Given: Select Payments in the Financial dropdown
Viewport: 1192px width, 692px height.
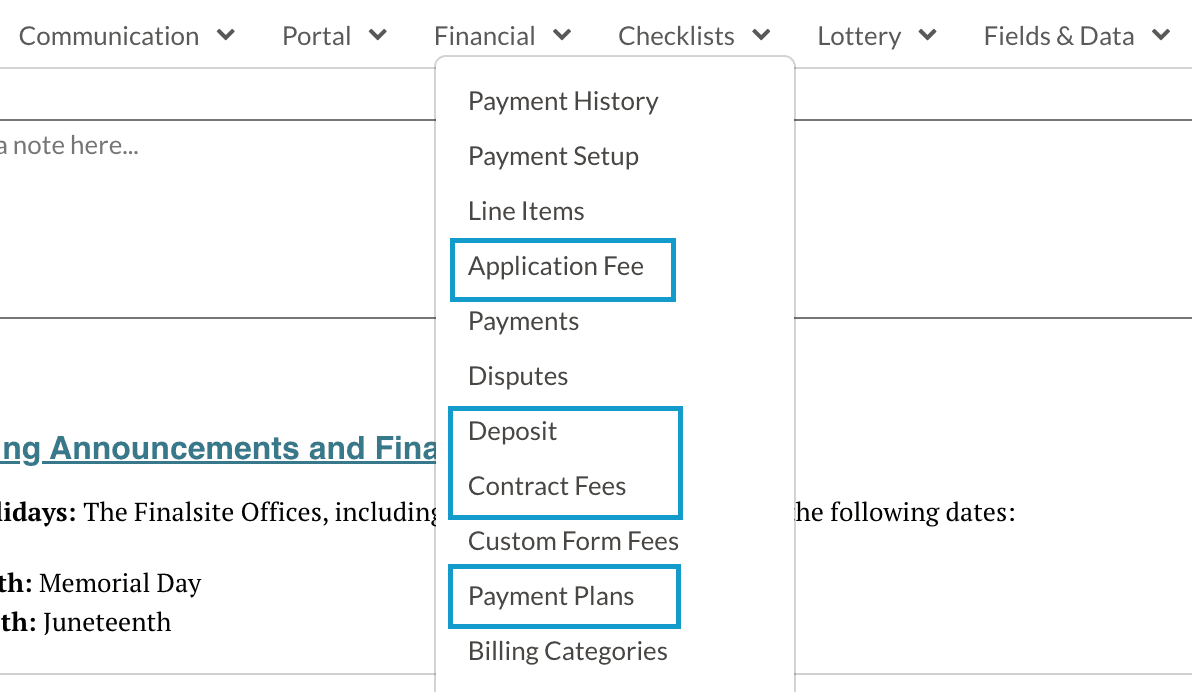Looking at the screenshot, I should coord(523,321).
